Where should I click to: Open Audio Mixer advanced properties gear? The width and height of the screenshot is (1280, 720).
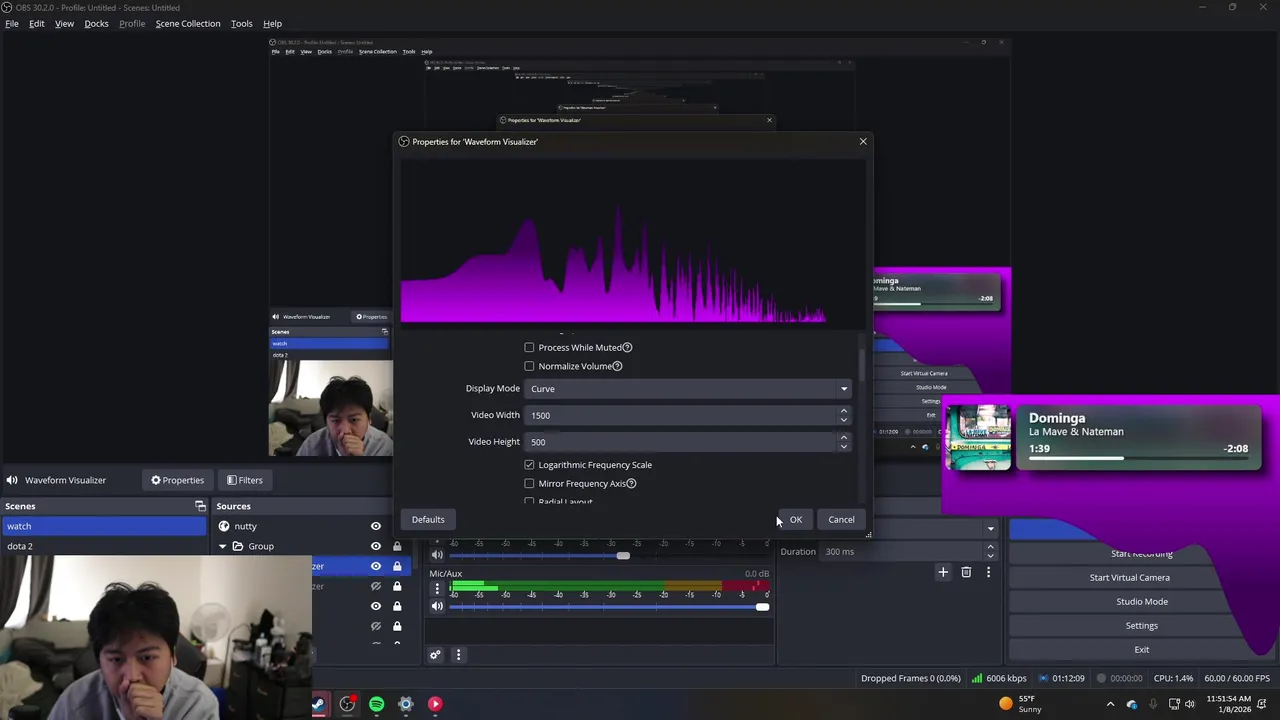point(435,655)
